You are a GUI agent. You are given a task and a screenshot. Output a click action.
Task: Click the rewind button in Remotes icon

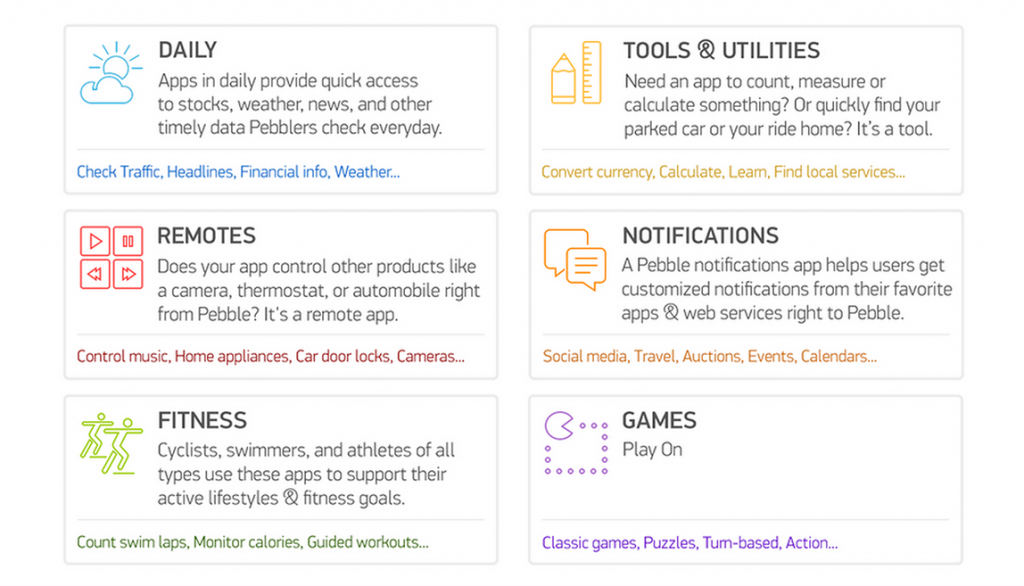click(95, 274)
